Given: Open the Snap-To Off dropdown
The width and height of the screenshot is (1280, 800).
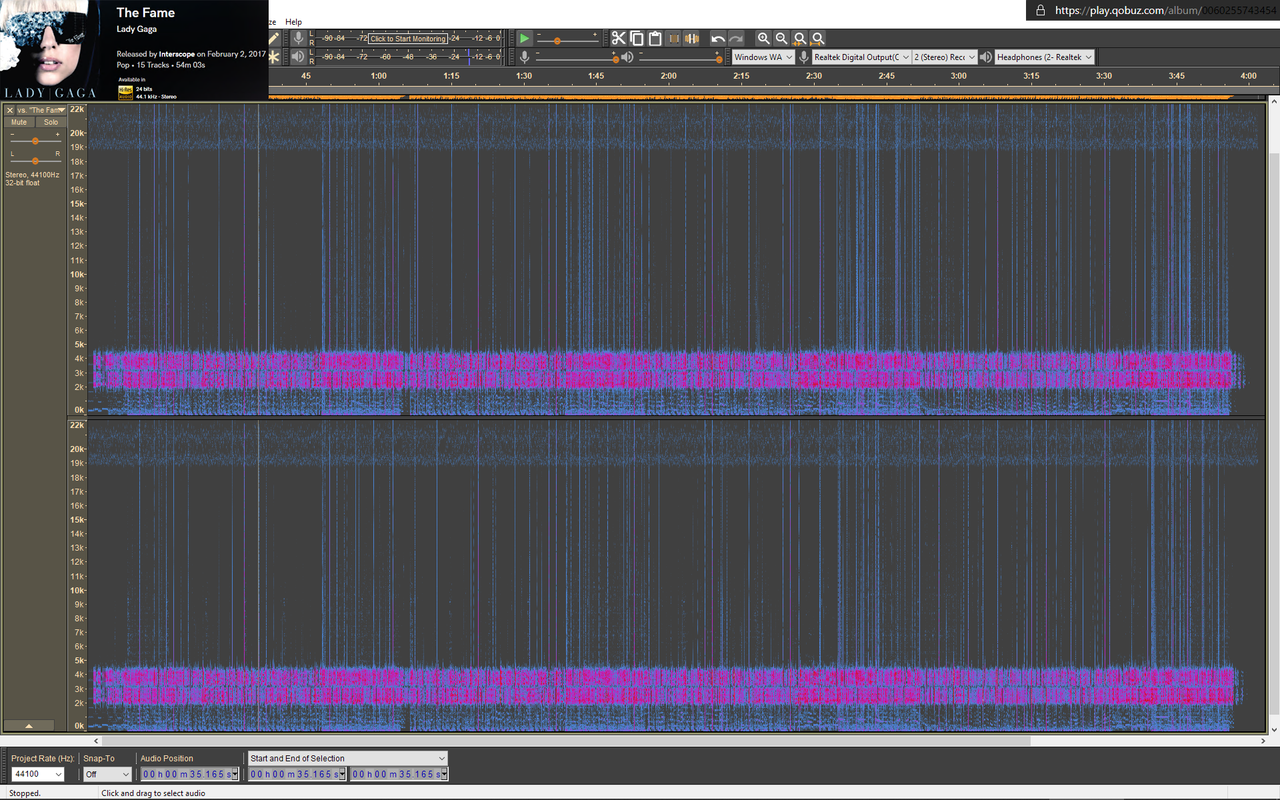Looking at the screenshot, I should (x=105, y=774).
